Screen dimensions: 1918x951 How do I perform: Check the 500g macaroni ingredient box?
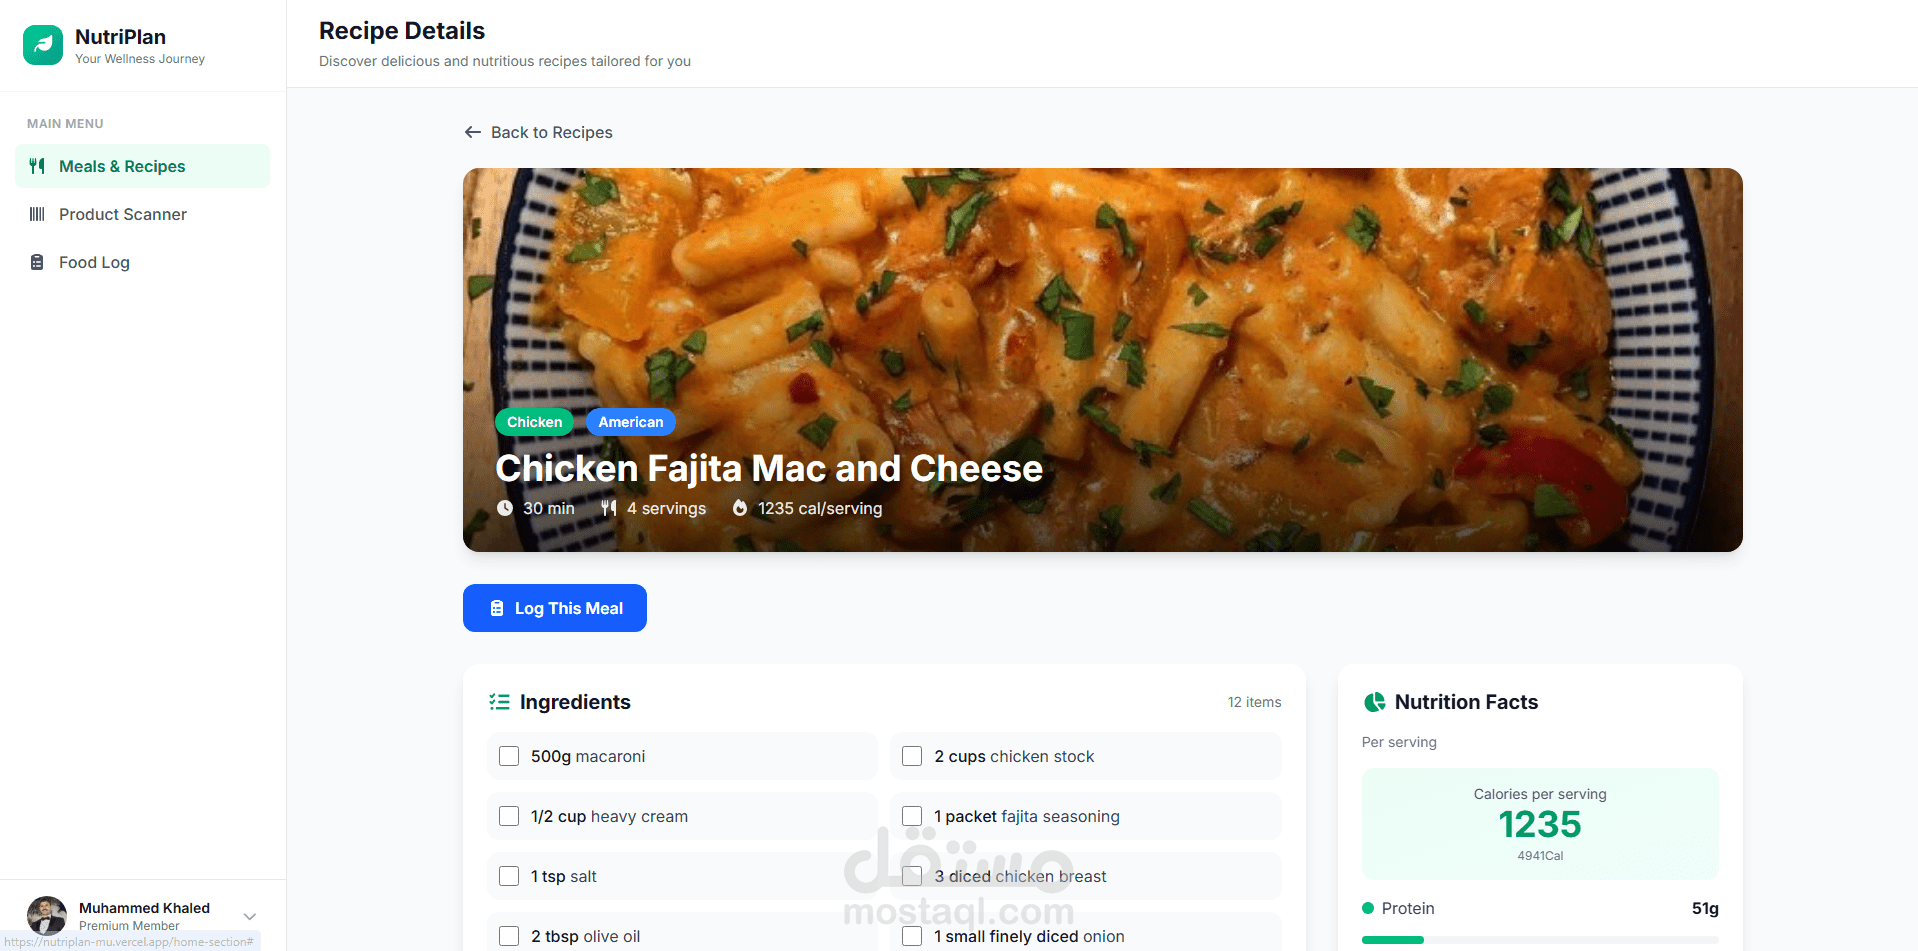point(509,756)
